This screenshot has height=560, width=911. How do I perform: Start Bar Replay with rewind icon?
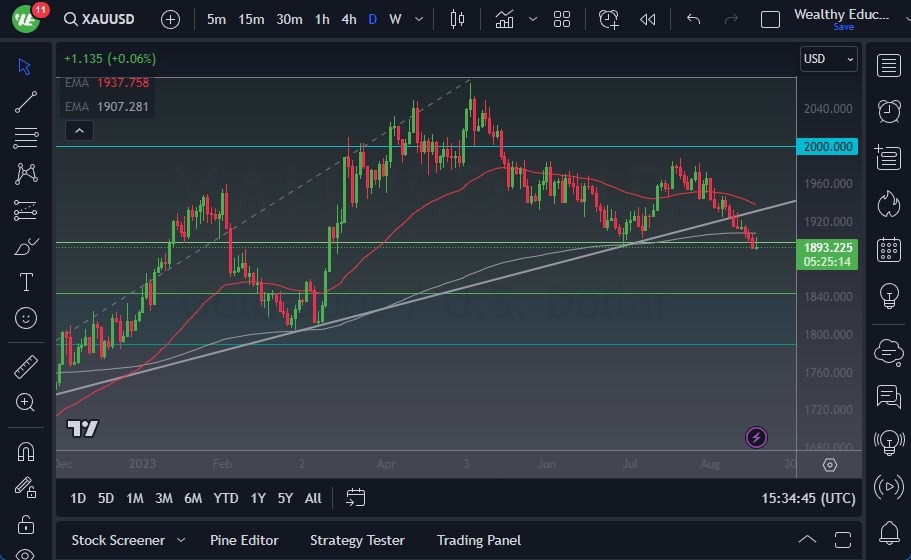(x=648, y=19)
